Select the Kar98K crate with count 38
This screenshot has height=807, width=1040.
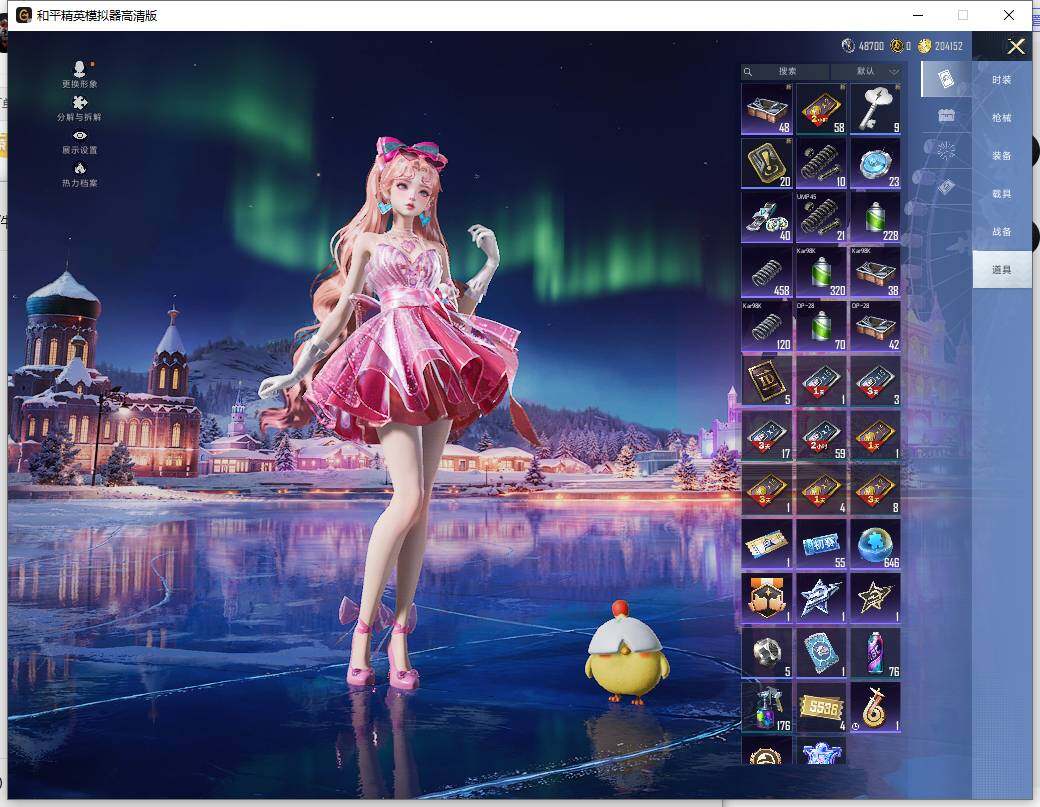[876, 272]
